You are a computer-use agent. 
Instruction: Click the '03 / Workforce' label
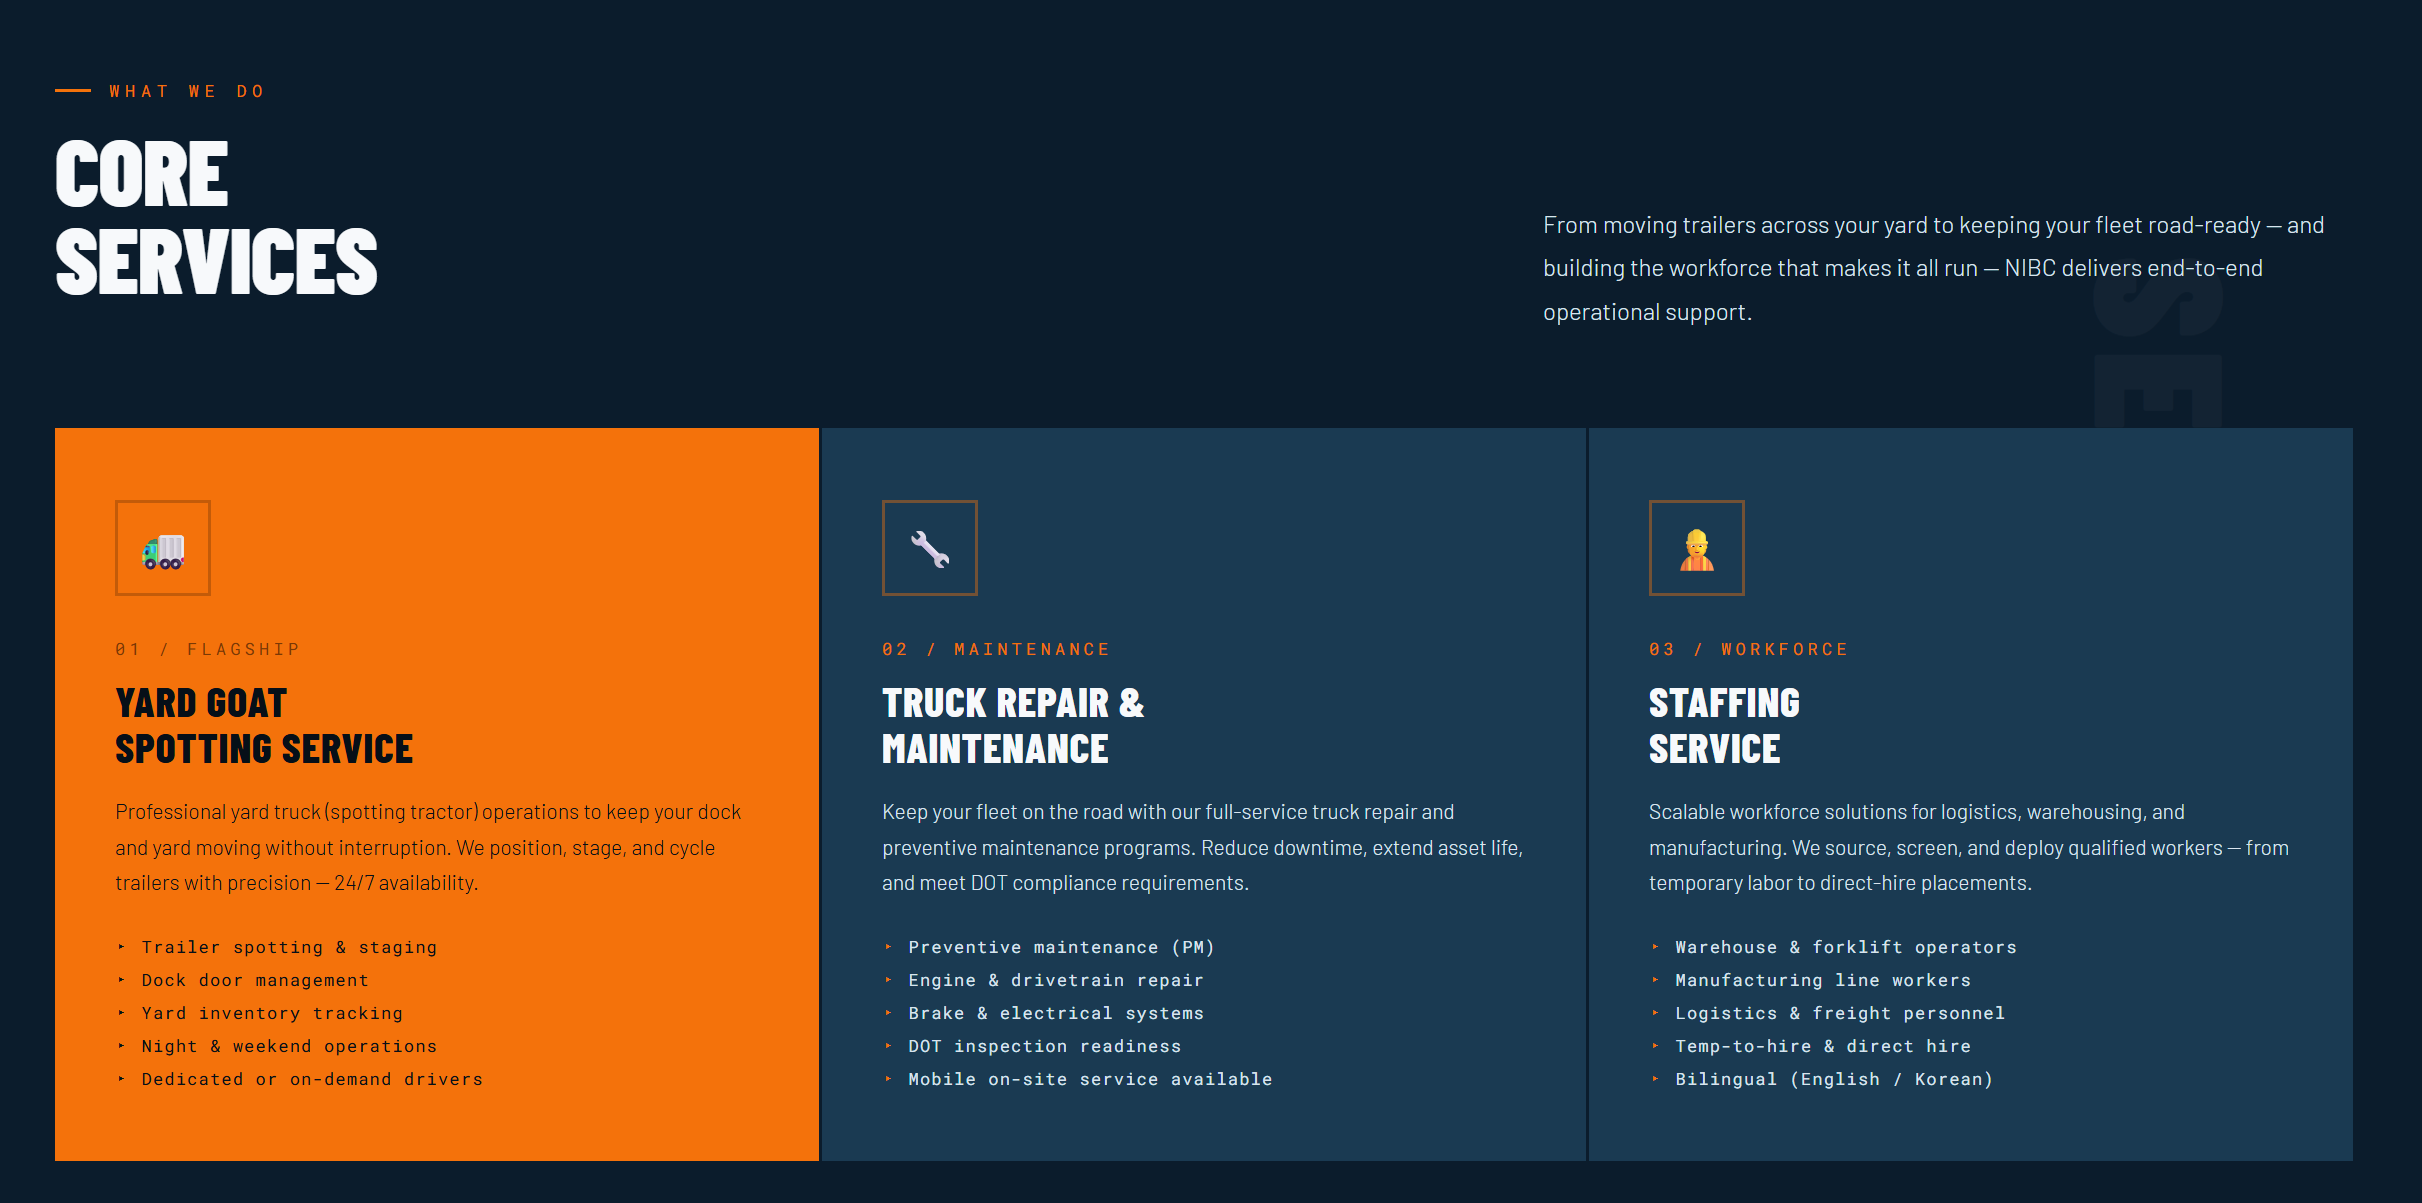point(1748,650)
